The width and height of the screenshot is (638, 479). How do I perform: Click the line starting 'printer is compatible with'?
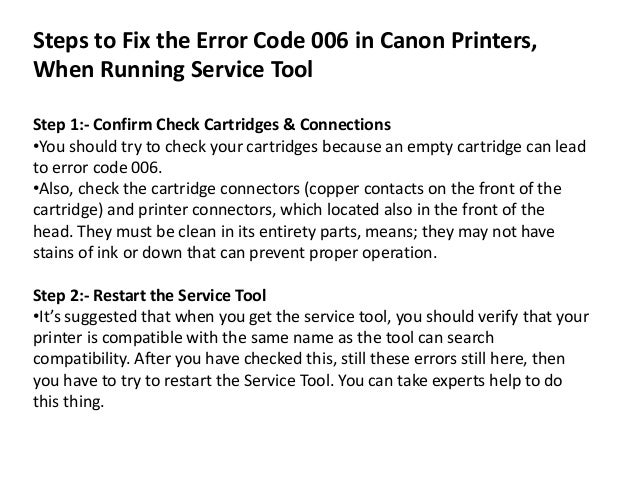263,338
